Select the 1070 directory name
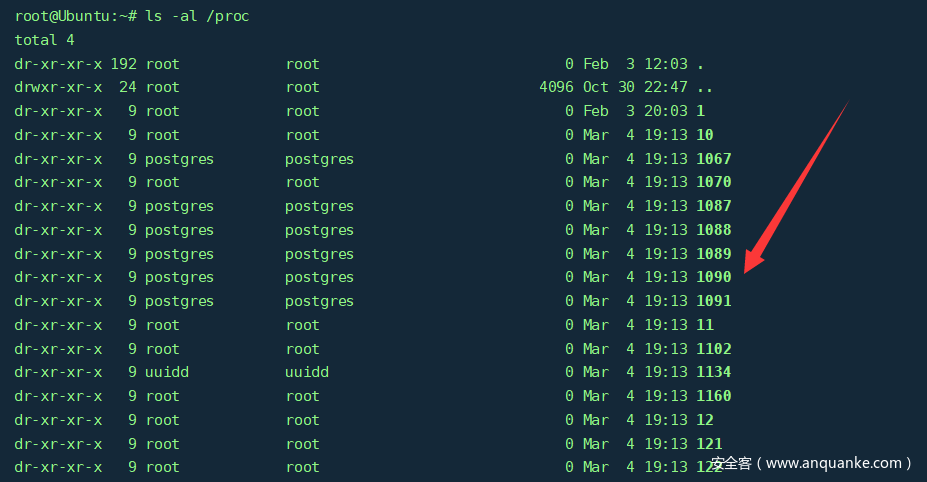Viewport: 927px width, 482px height. click(x=714, y=182)
